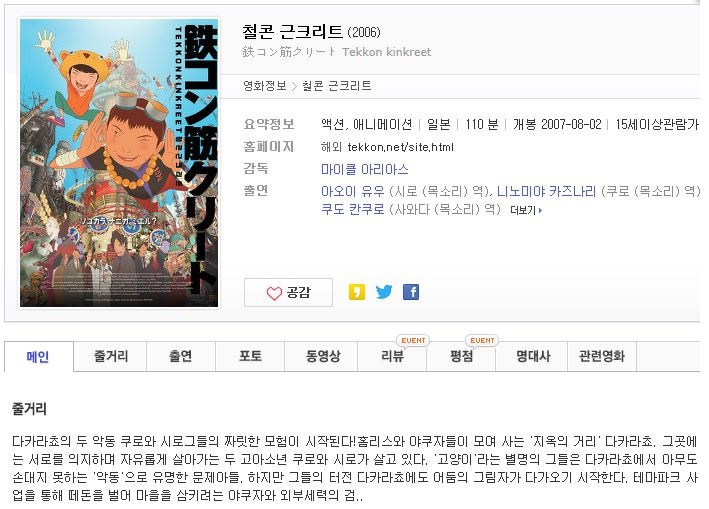This screenshot has width=709, height=509.
Task: Open actor 니노미야 카즈나리 link
Action: pos(546,191)
